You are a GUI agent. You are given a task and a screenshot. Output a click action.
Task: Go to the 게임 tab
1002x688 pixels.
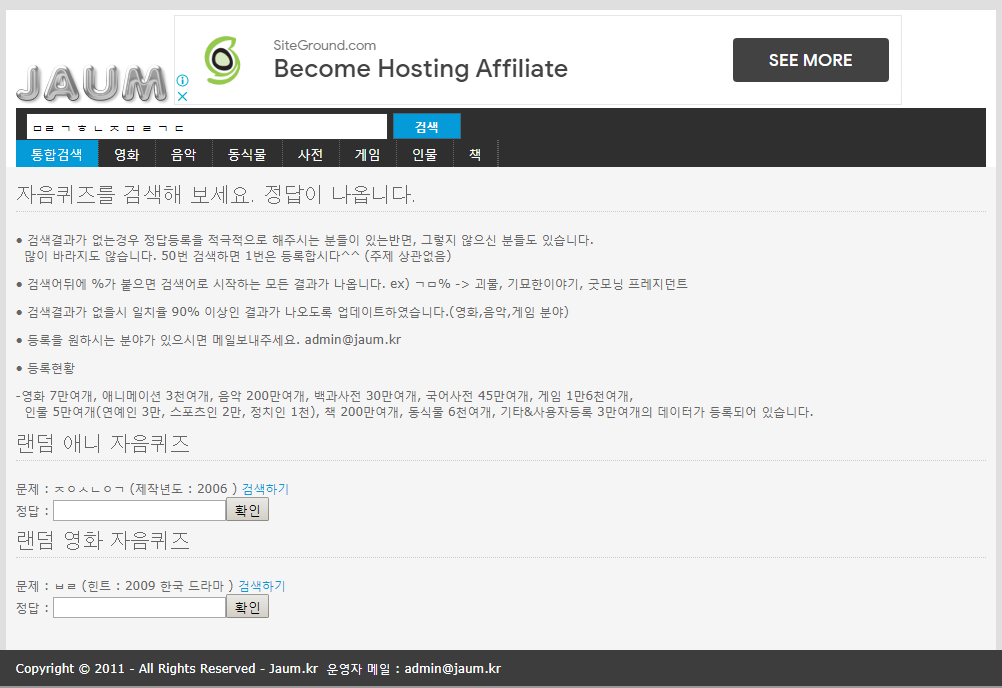[x=367, y=154]
